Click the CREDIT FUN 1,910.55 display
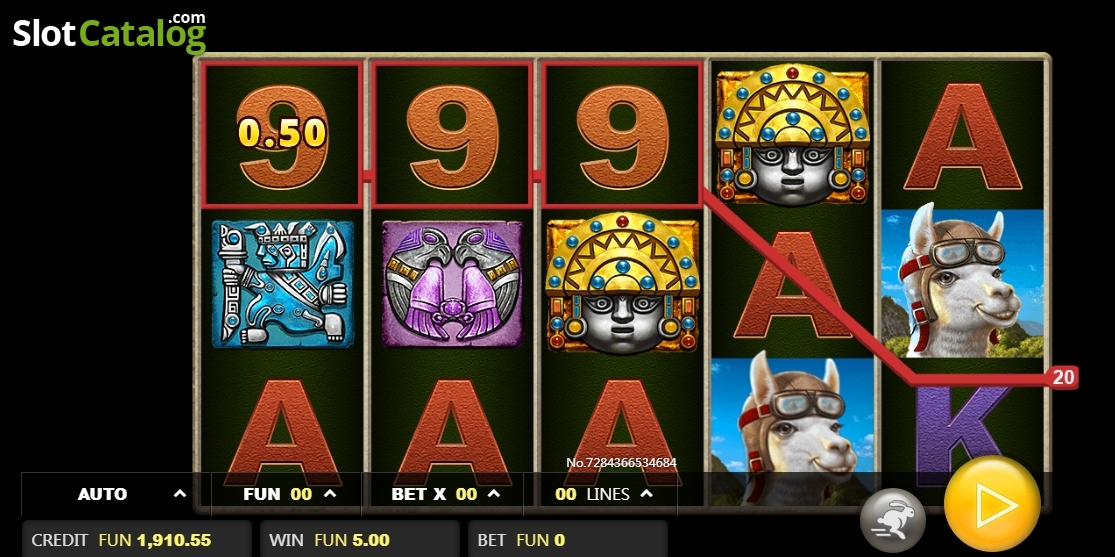 pos(137,540)
